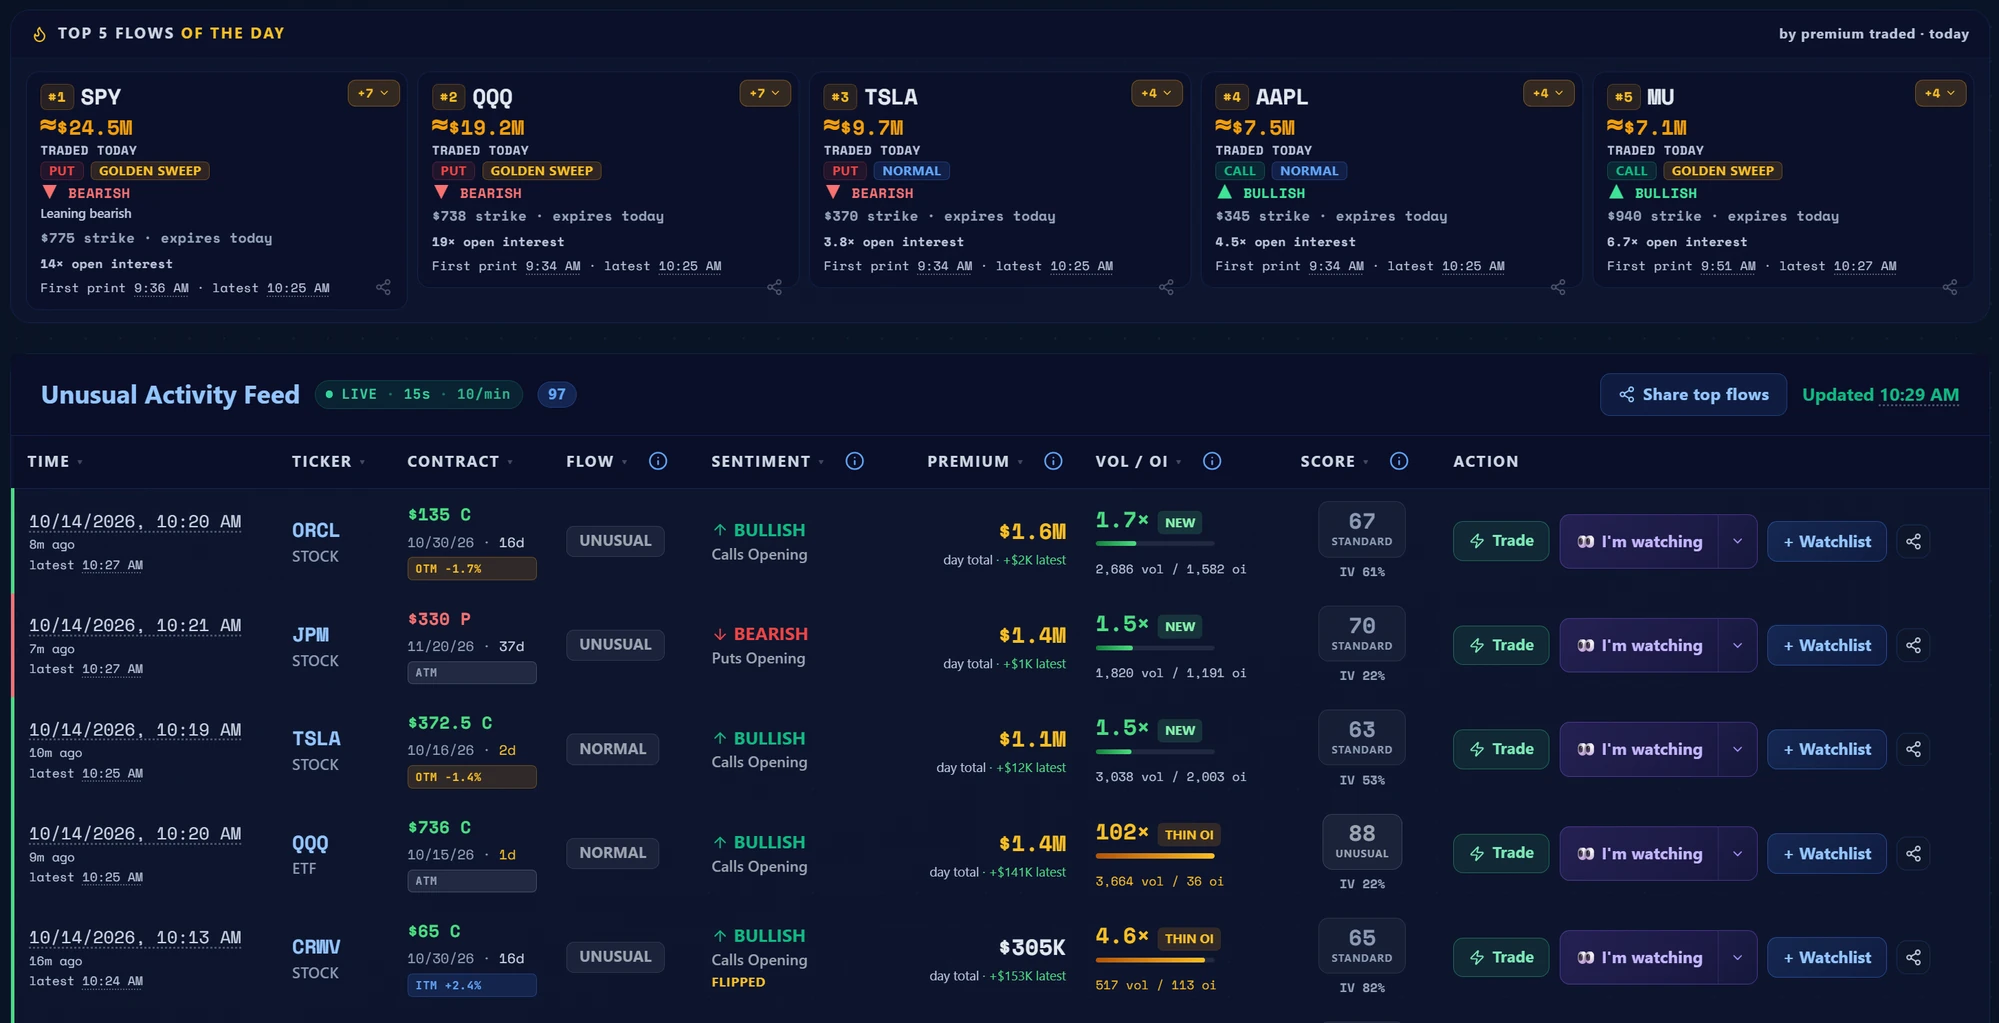Viewport: 1999px width, 1023px height.
Task: Open watching options arrow in CRWV row
Action: click(1738, 957)
